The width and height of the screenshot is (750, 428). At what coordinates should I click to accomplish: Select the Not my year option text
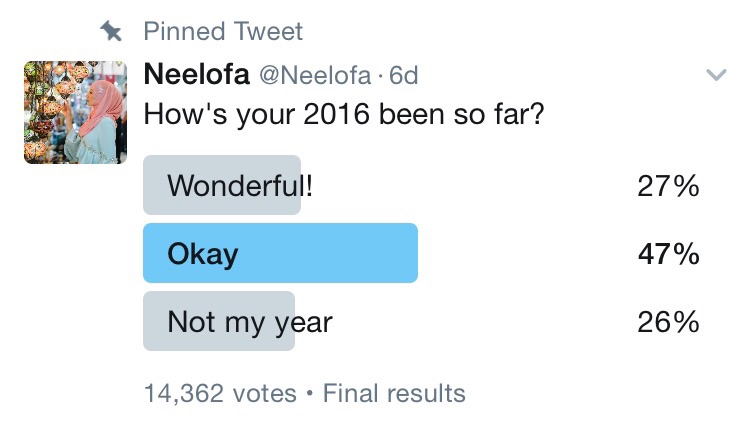(x=250, y=322)
